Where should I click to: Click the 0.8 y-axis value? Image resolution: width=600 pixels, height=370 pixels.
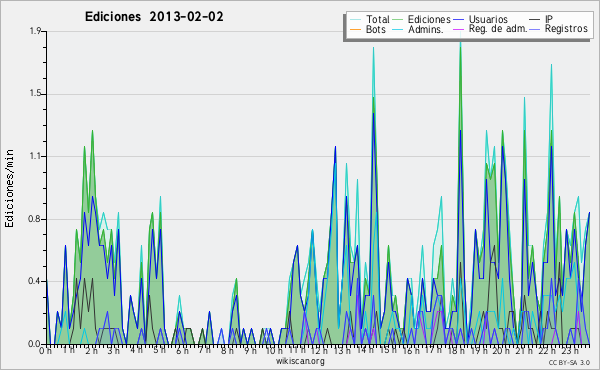35,219
